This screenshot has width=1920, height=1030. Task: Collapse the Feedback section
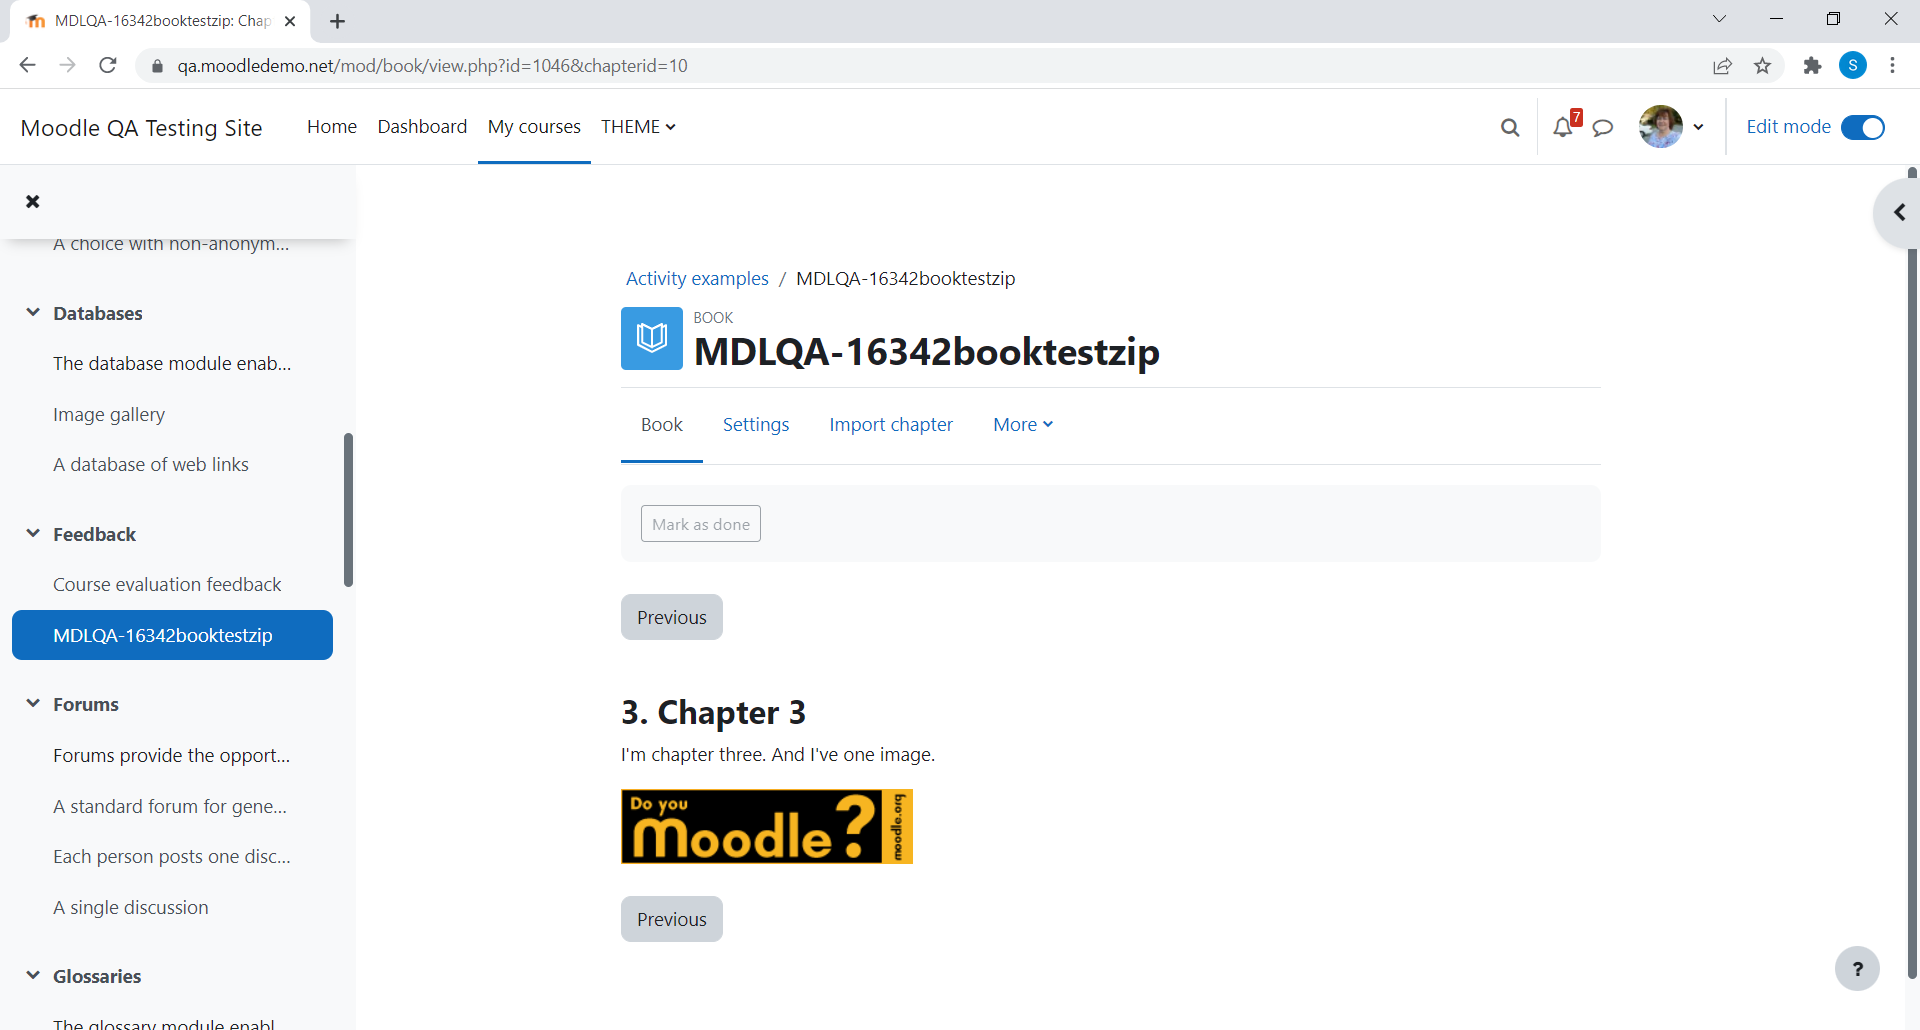pyautogui.click(x=33, y=533)
